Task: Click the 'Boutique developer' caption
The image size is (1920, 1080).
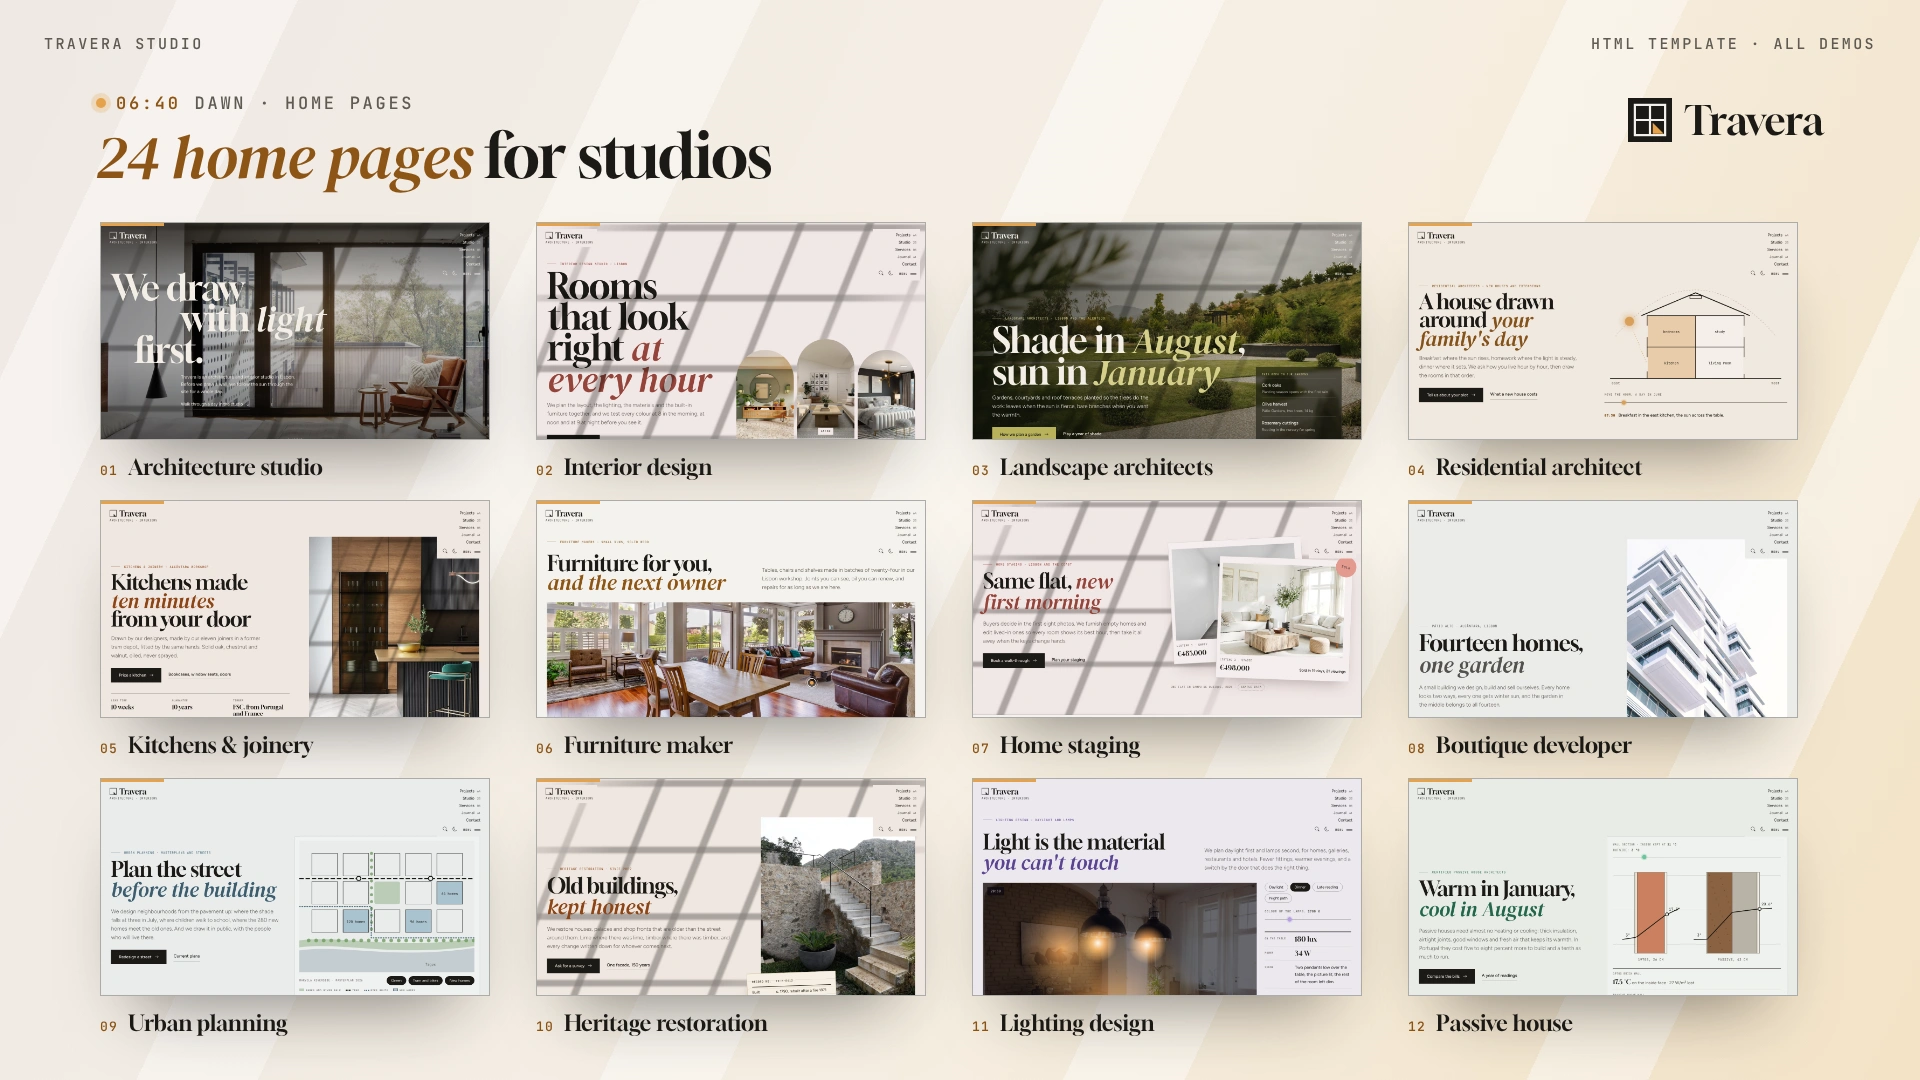Action: [1534, 746]
